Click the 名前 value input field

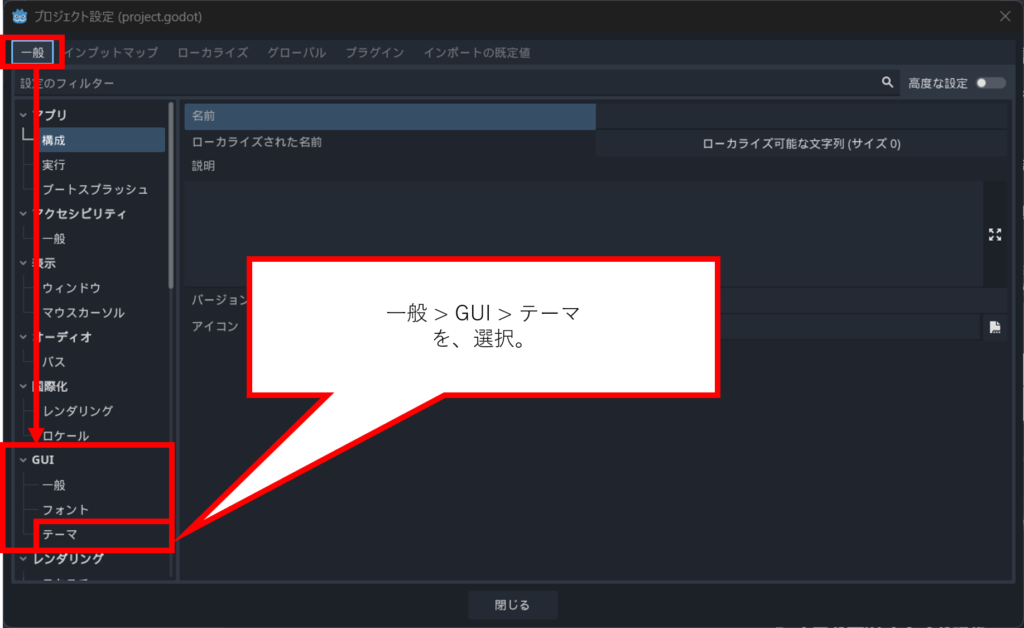coord(801,117)
